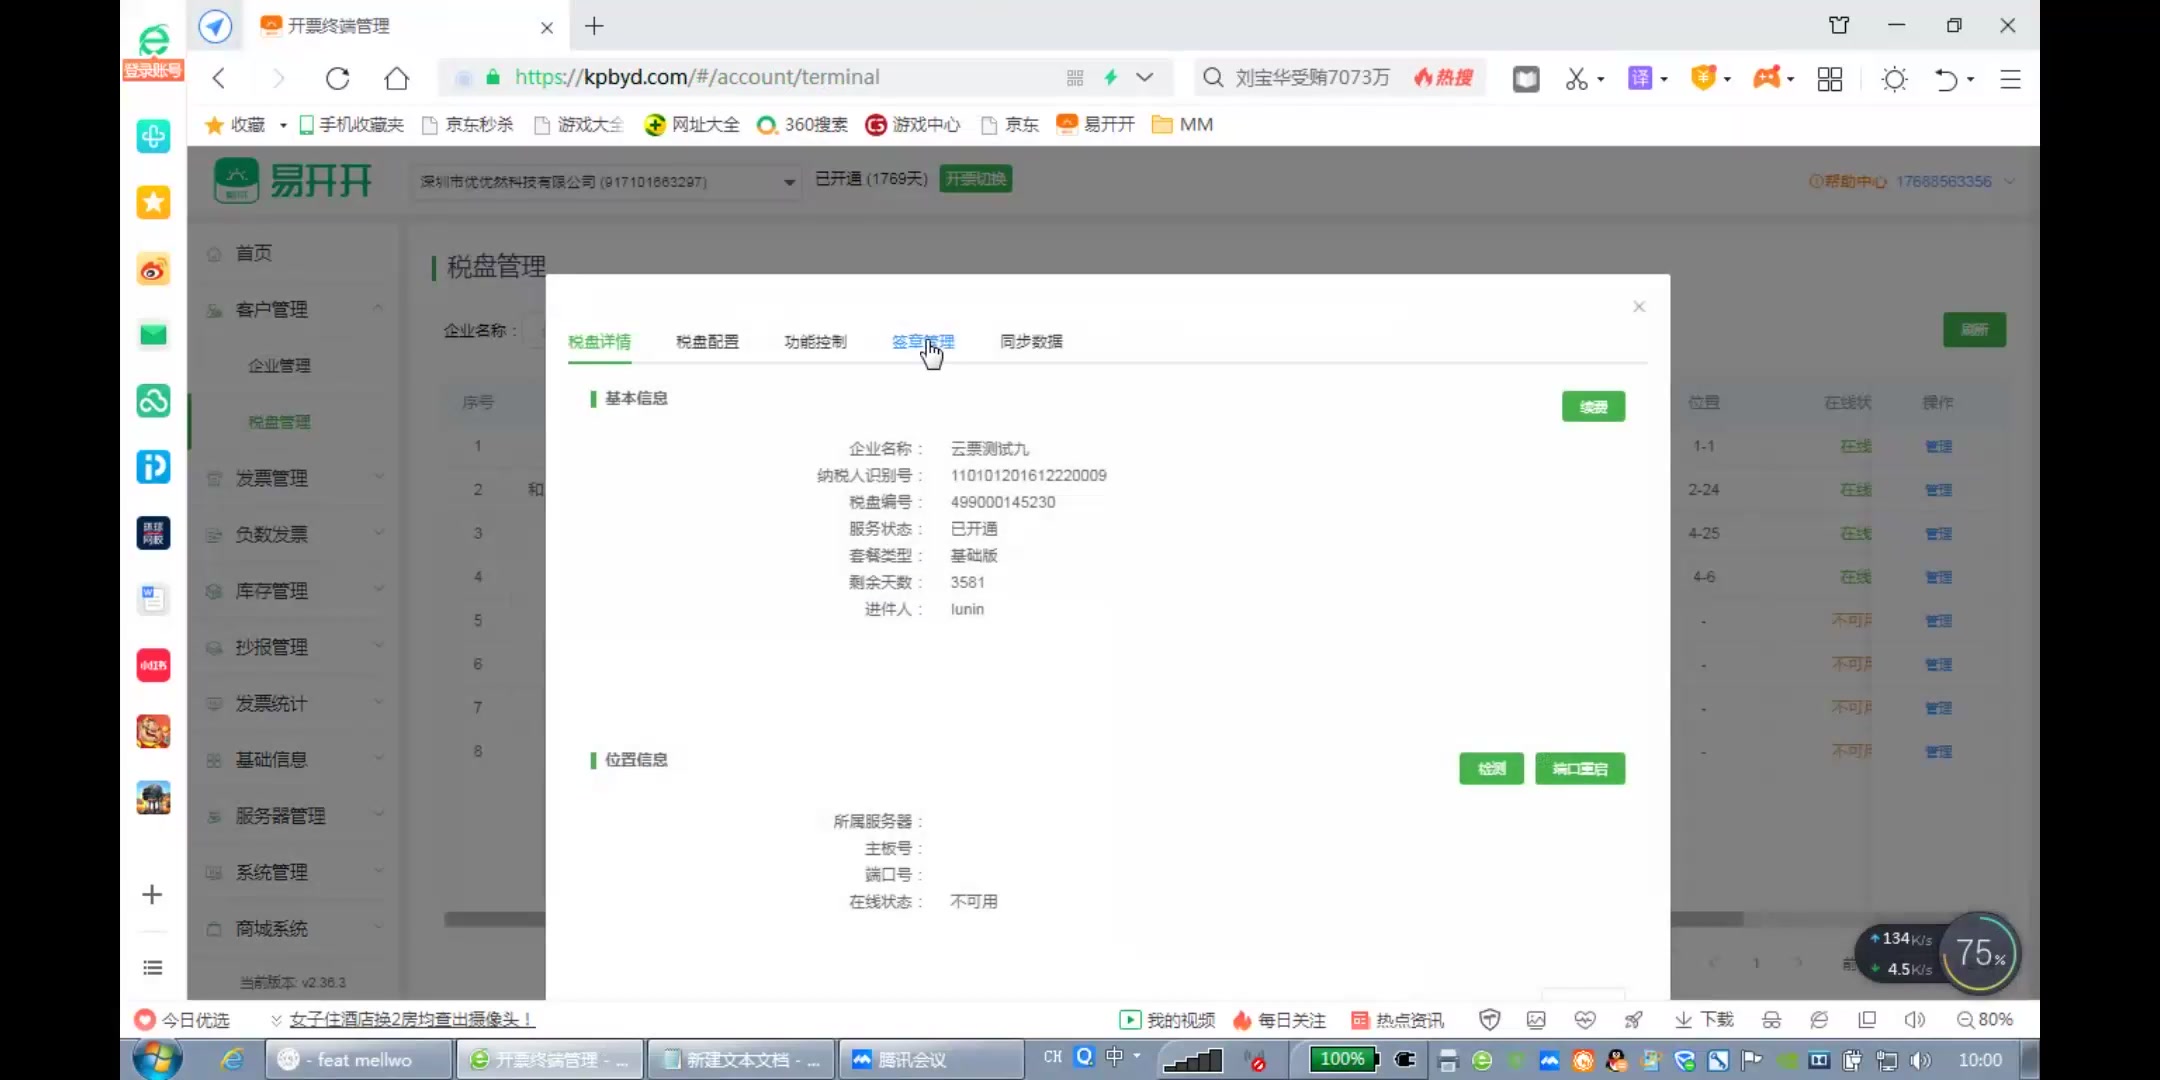Open the night mode sun icon

(1894, 78)
